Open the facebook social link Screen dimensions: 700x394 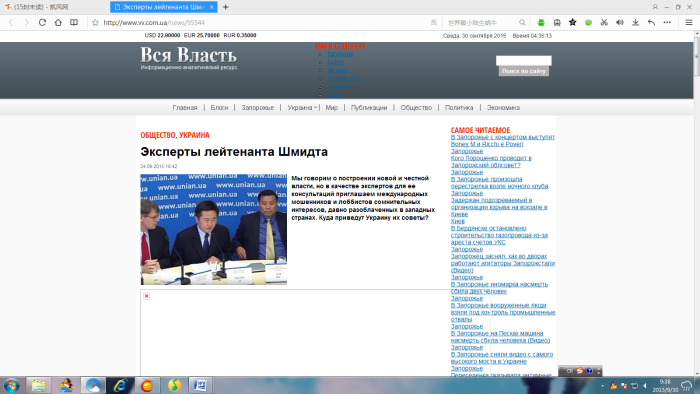pyautogui.click(x=340, y=54)
